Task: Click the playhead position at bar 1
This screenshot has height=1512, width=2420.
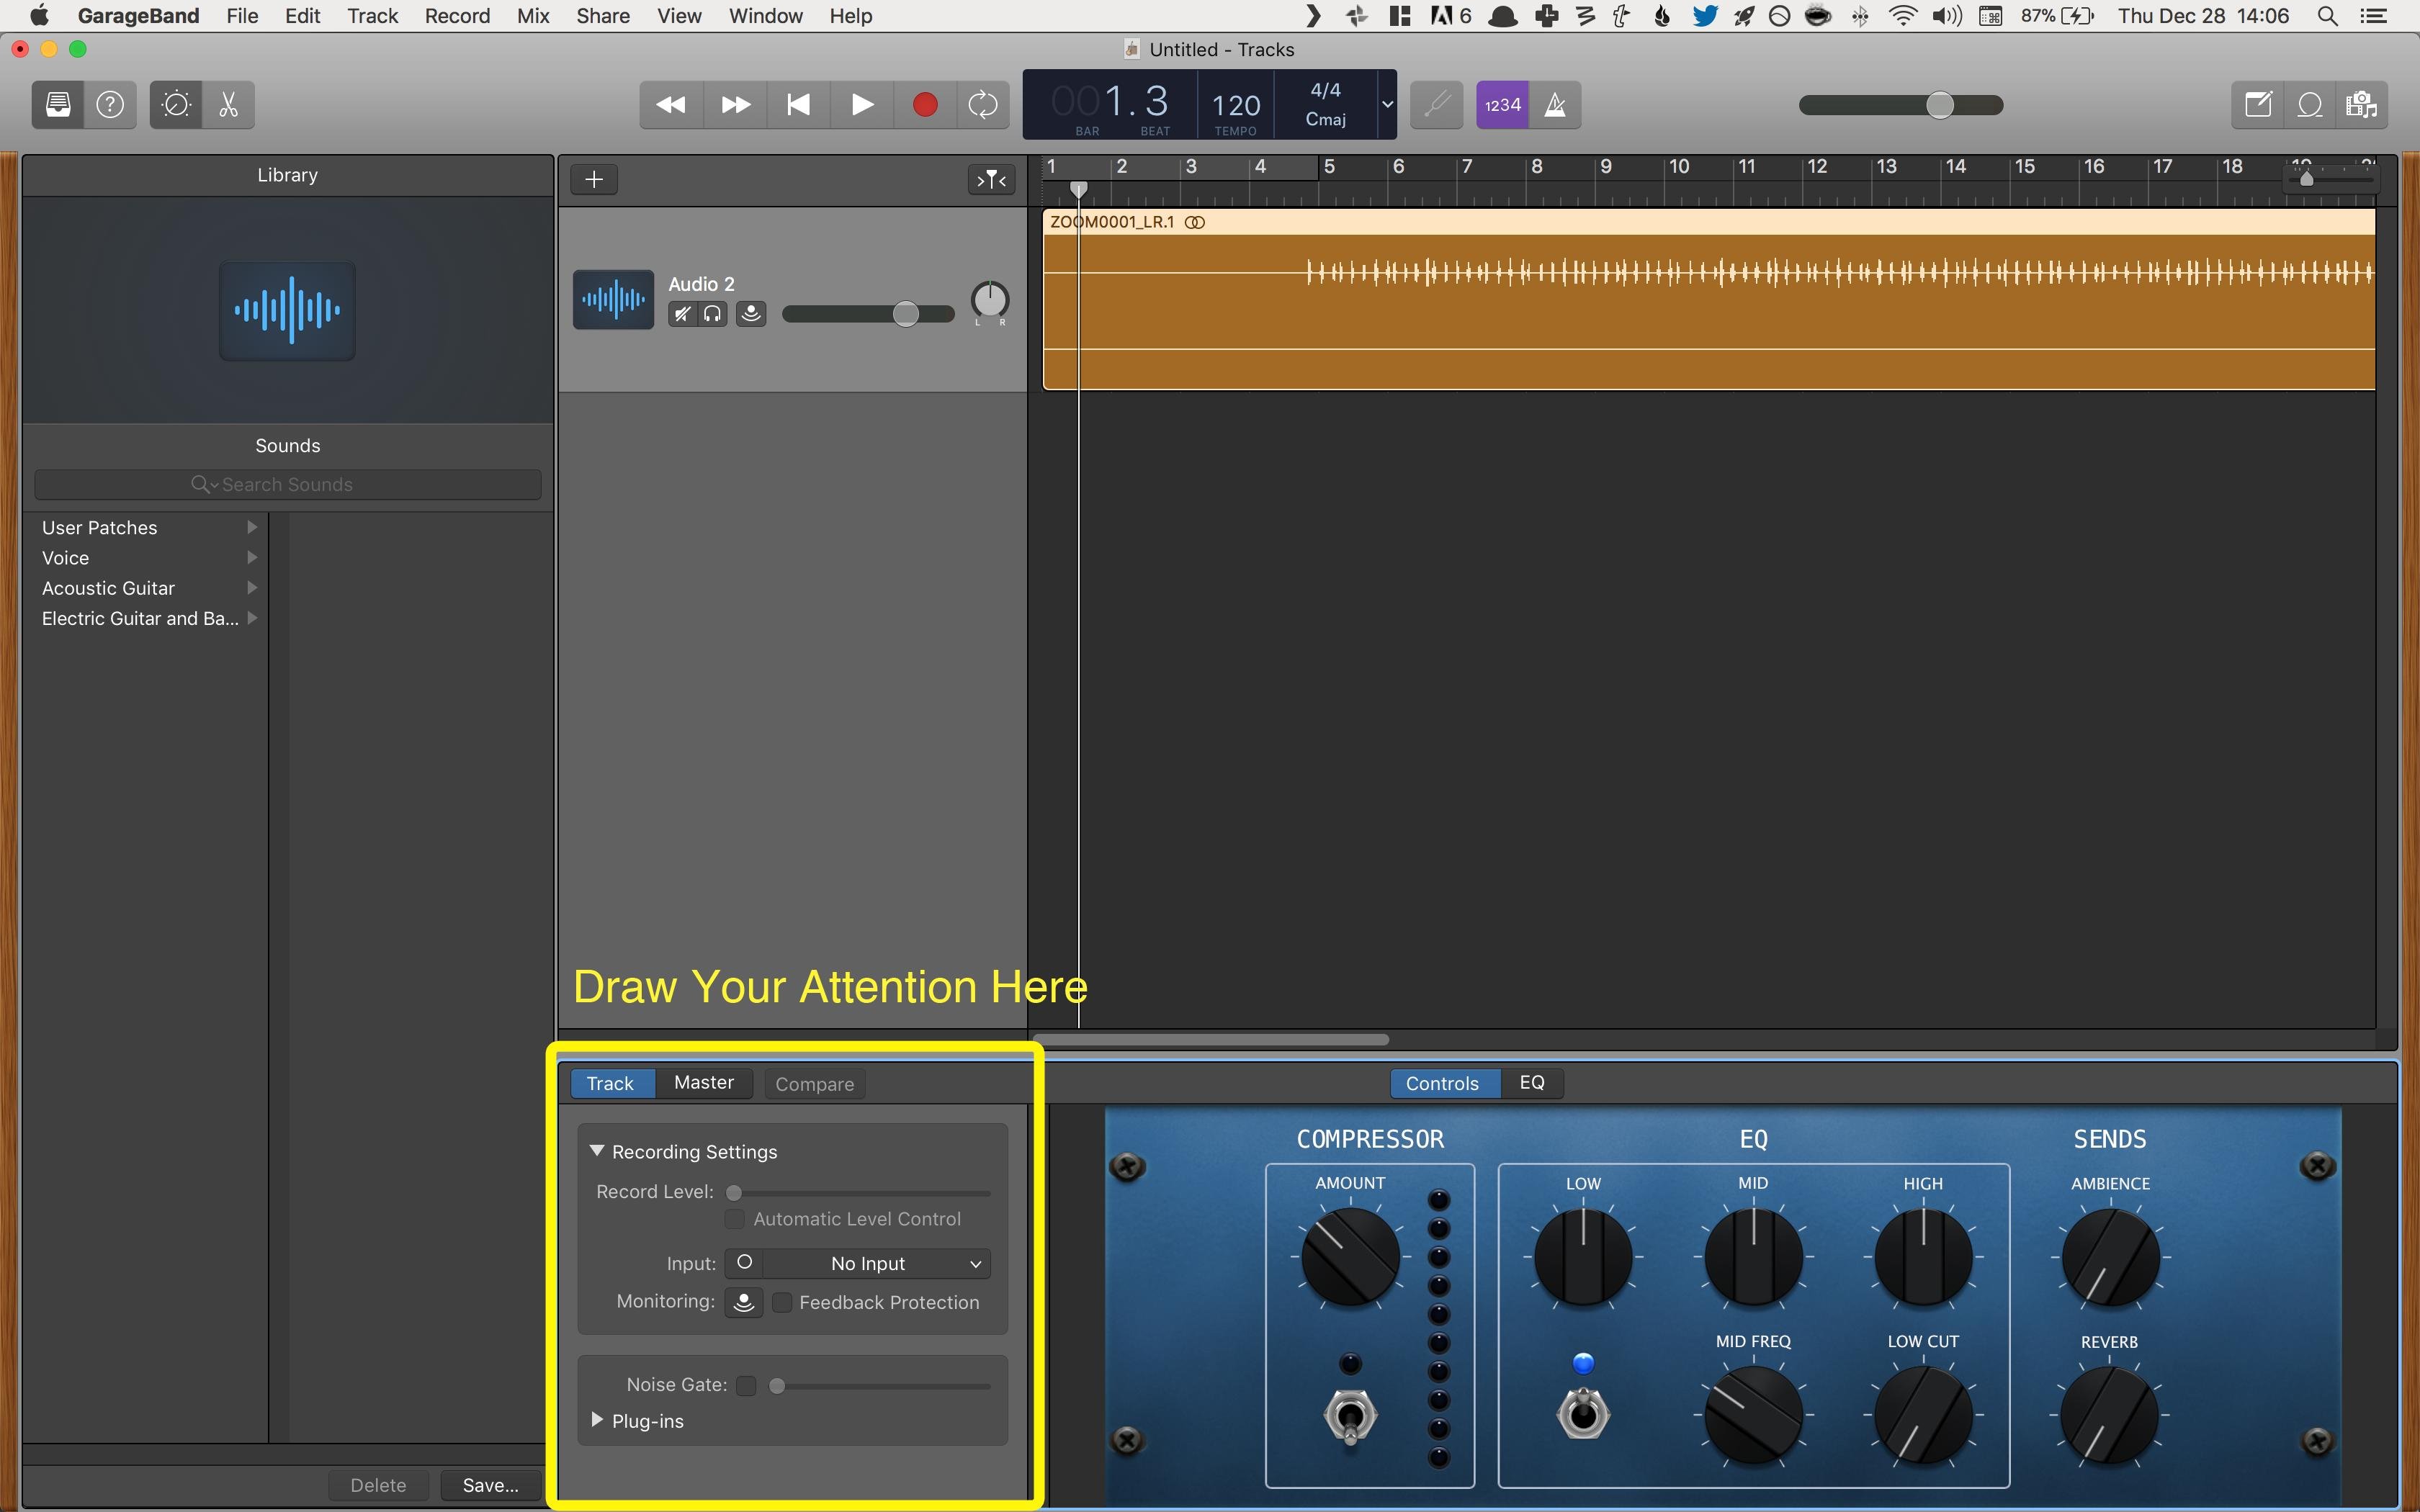Action: 1078,188
